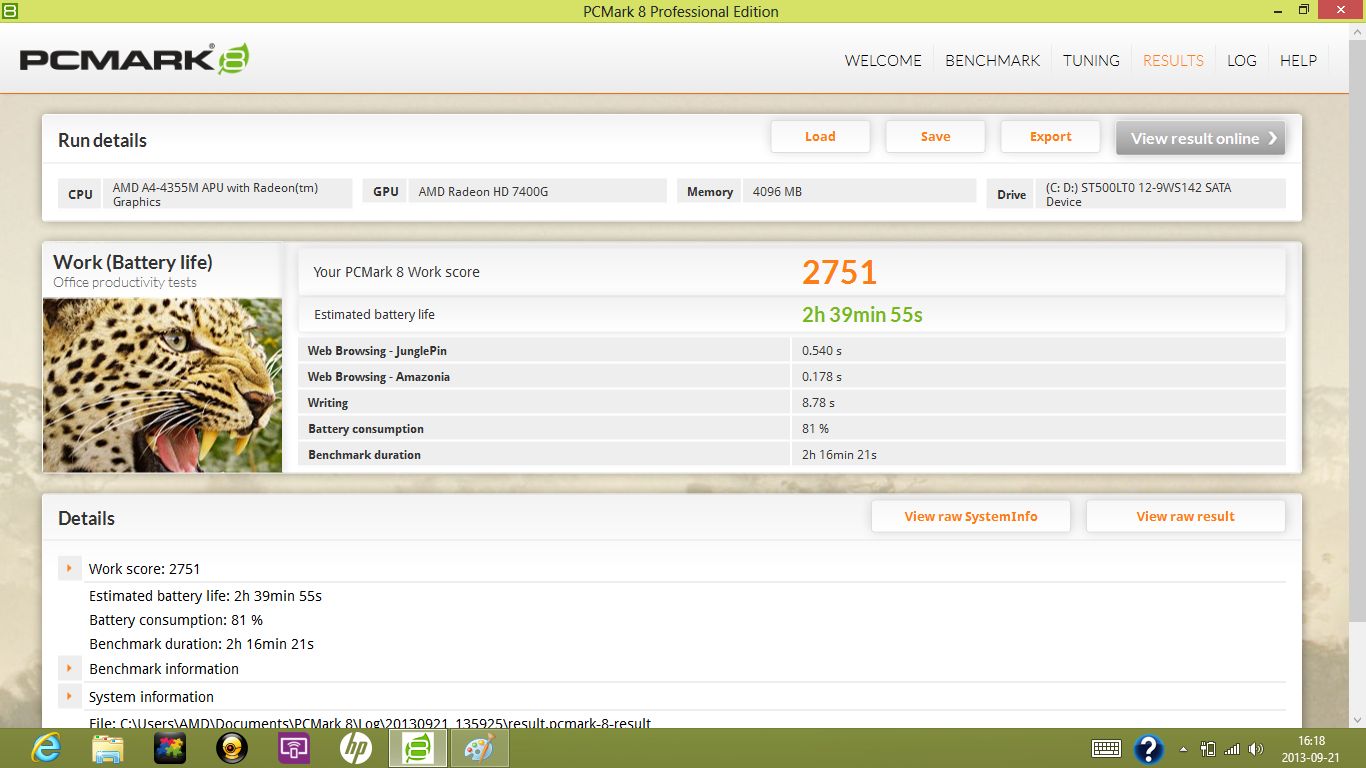The image size is (1366, 768).
Task: Click the Work (Battery life) heading
Action: point(133,262)
